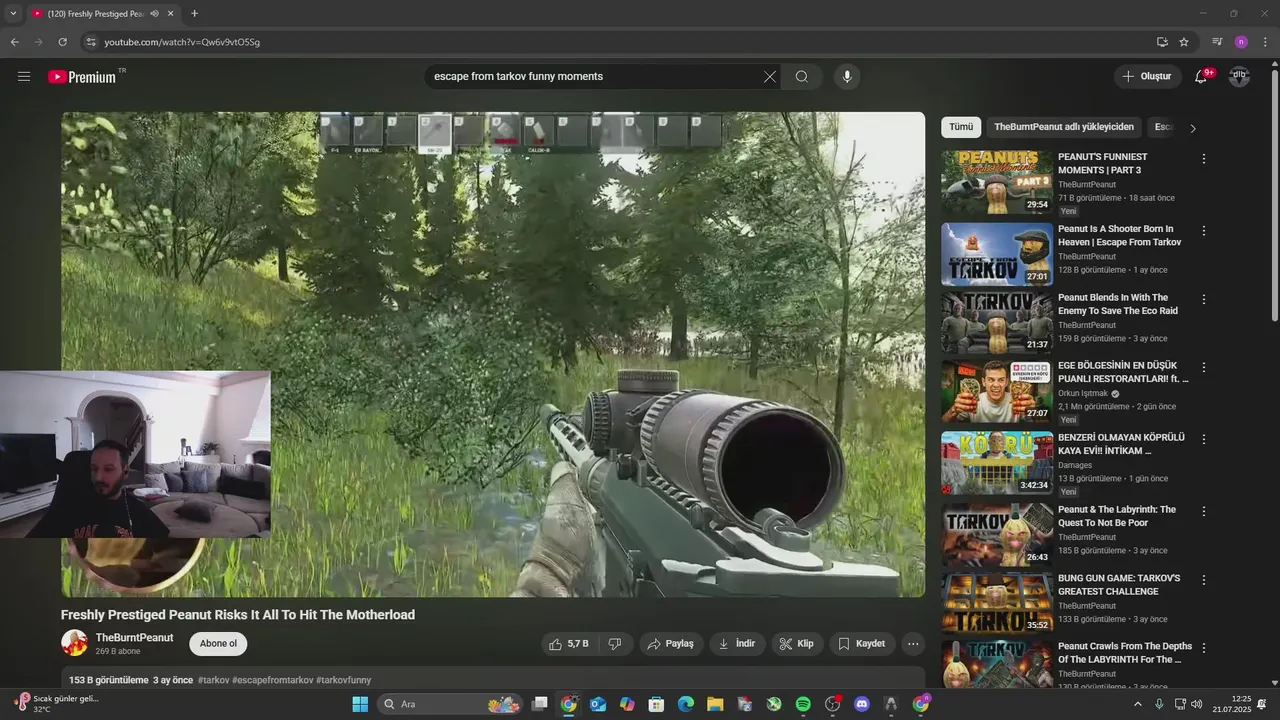This screenshot has height=720, width=1280.
Task: Open options for BUNG GUN GAME video
Action: pos(1204,580)
